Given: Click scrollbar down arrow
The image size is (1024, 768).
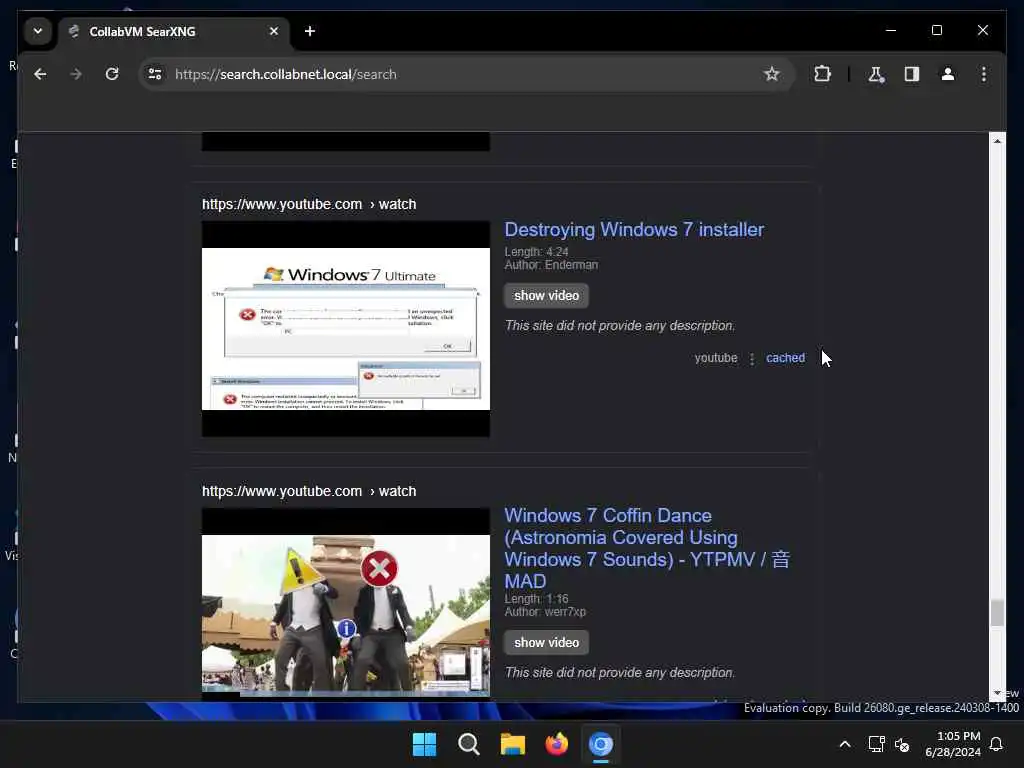Looking at the screenshot, I should pos(997,693).
